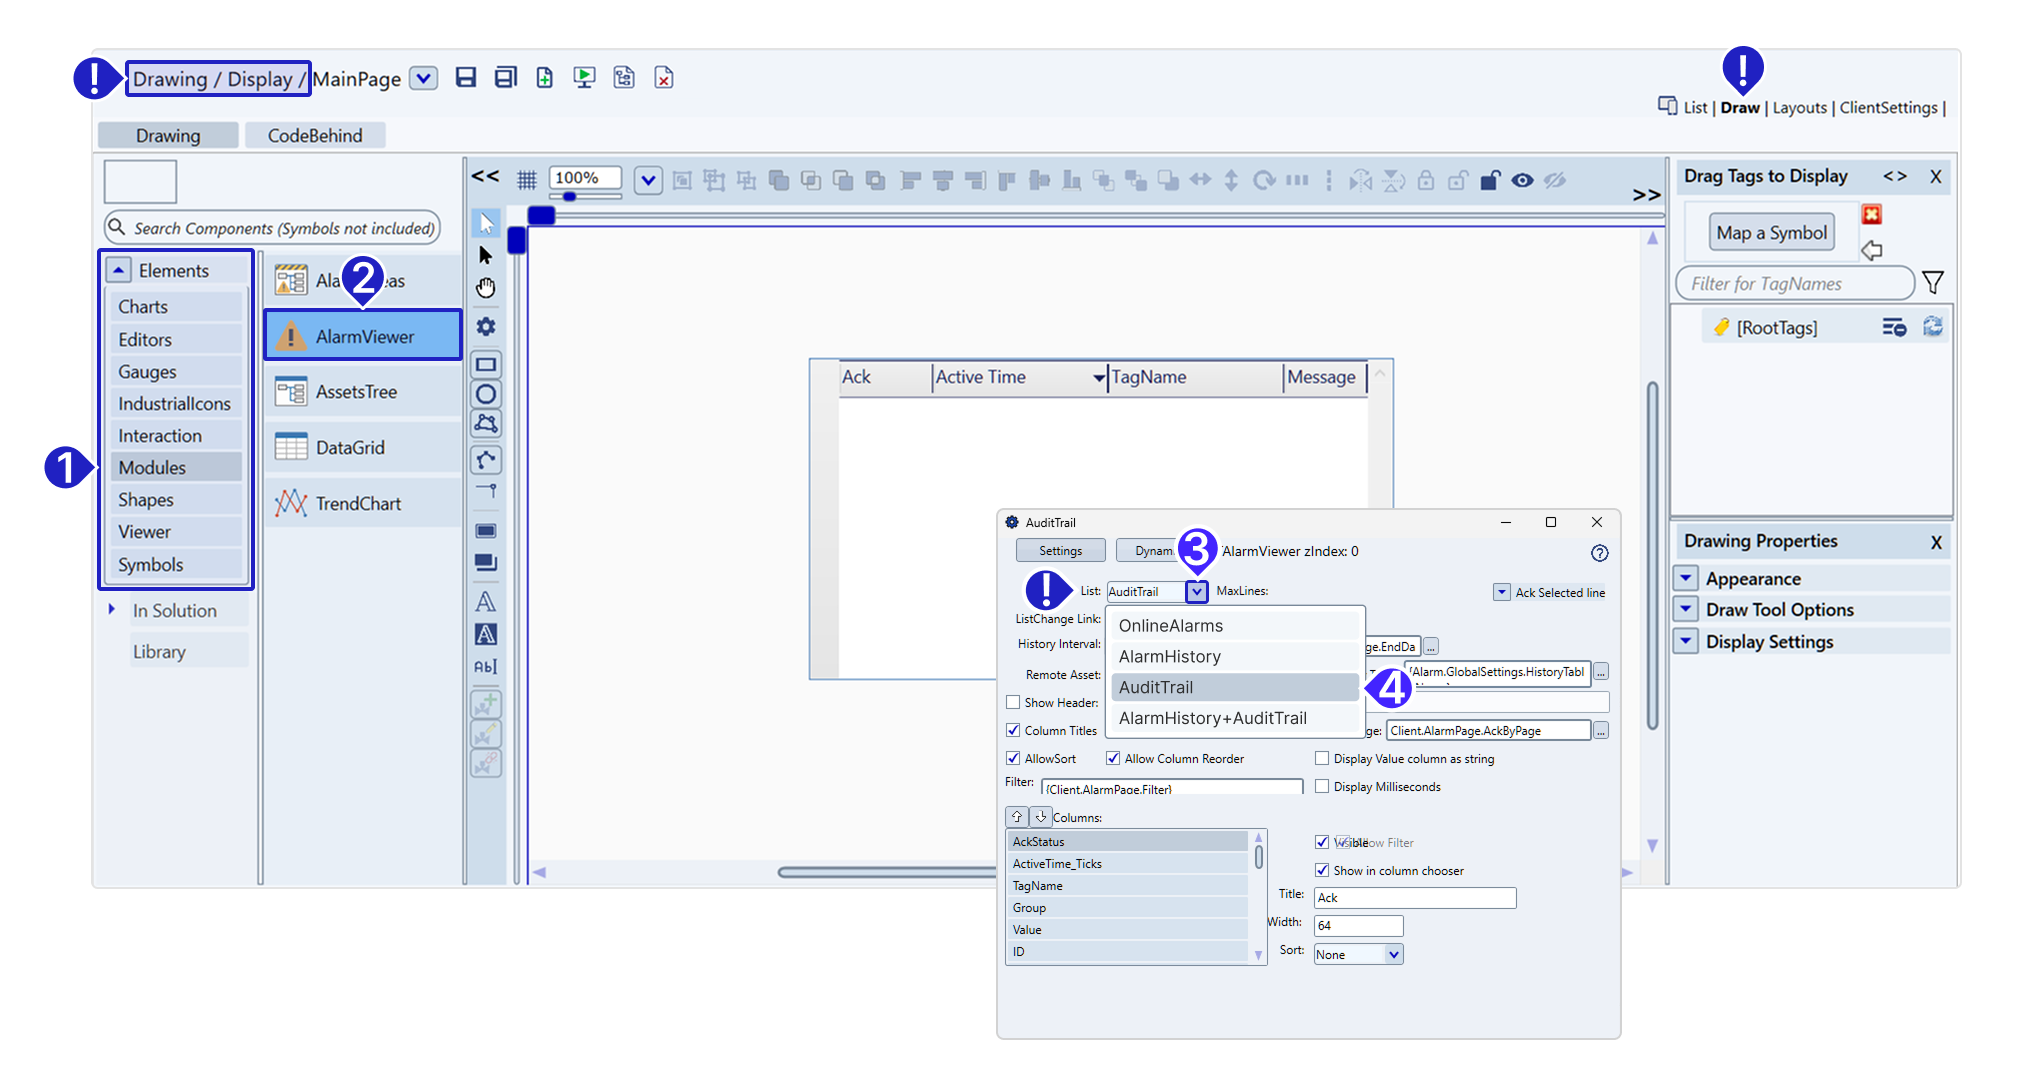Select the filled text 'A' tool
The height and width of the screenshot is (1078, 2040).
(x=486, y=634)
